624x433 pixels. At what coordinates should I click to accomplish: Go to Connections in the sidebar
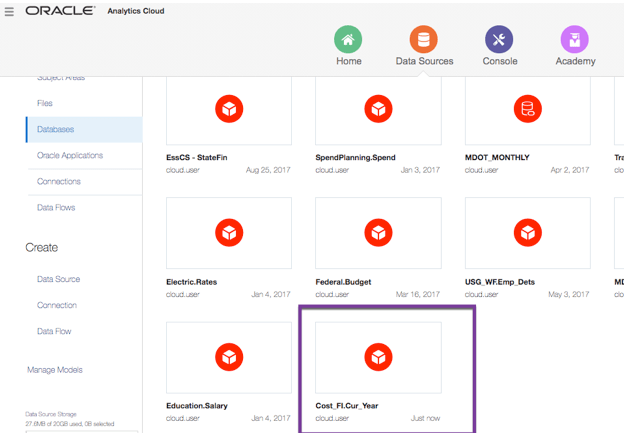coord(59,181)
